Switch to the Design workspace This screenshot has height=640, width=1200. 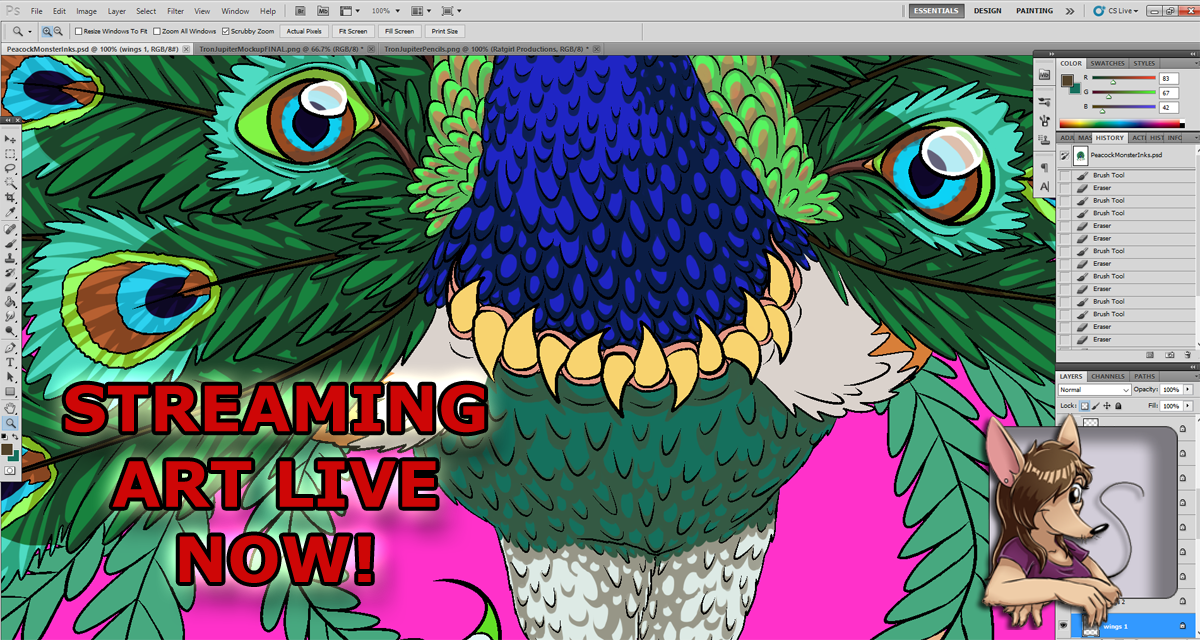click(986, 11)
